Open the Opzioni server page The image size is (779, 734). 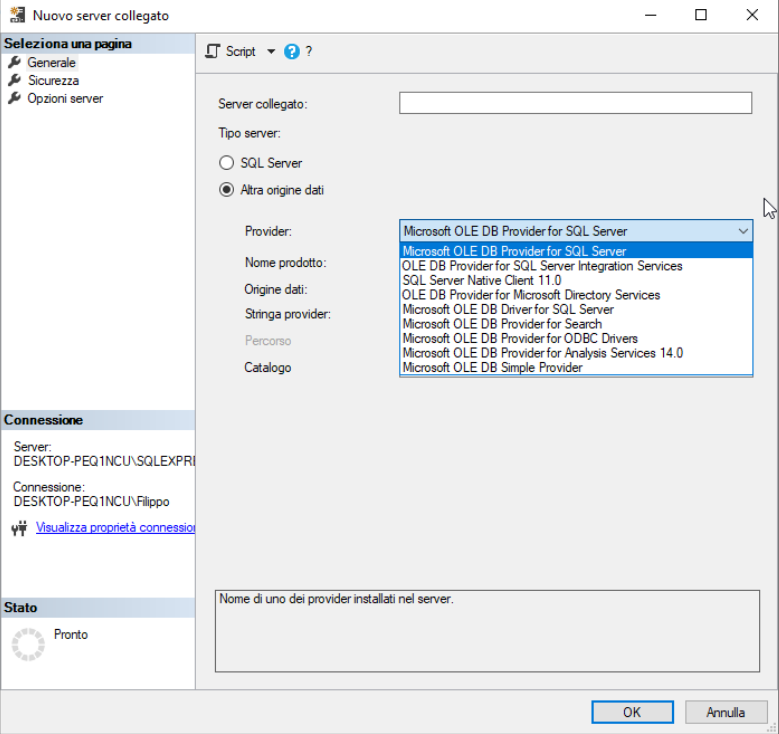(x=65, y=98)
